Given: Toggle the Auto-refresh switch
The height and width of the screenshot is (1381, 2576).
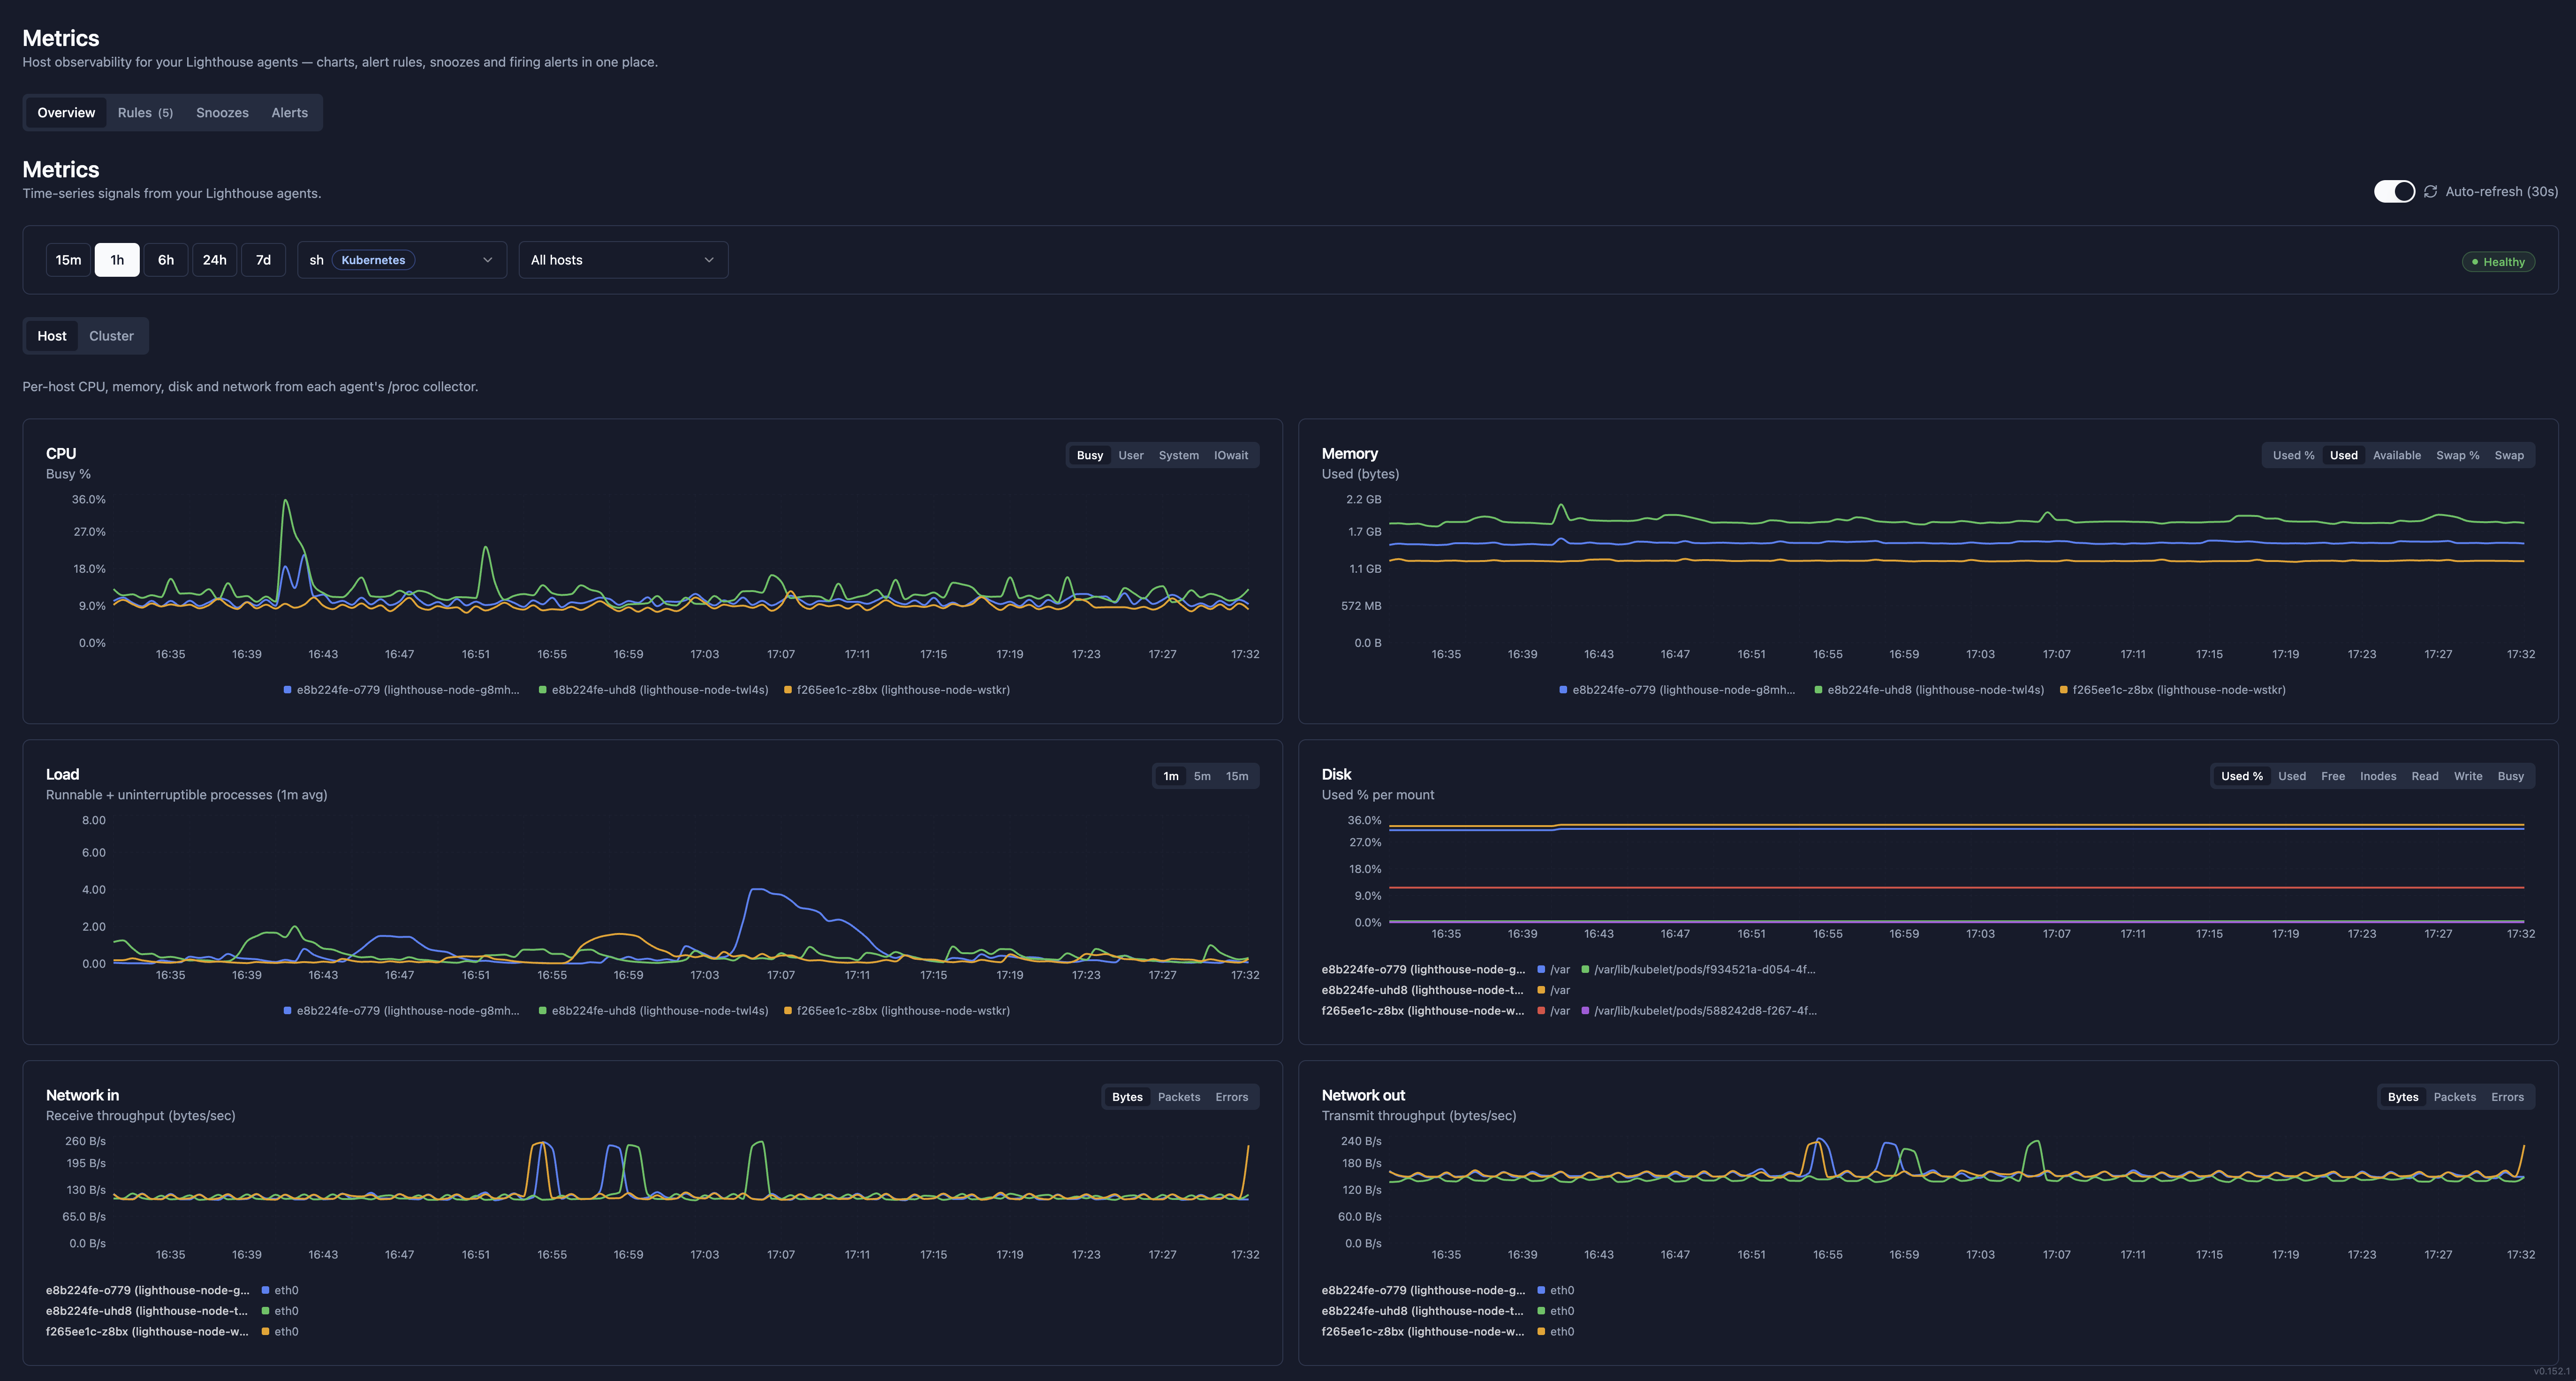Looking at the screenshot, I should coord(2394,191).
